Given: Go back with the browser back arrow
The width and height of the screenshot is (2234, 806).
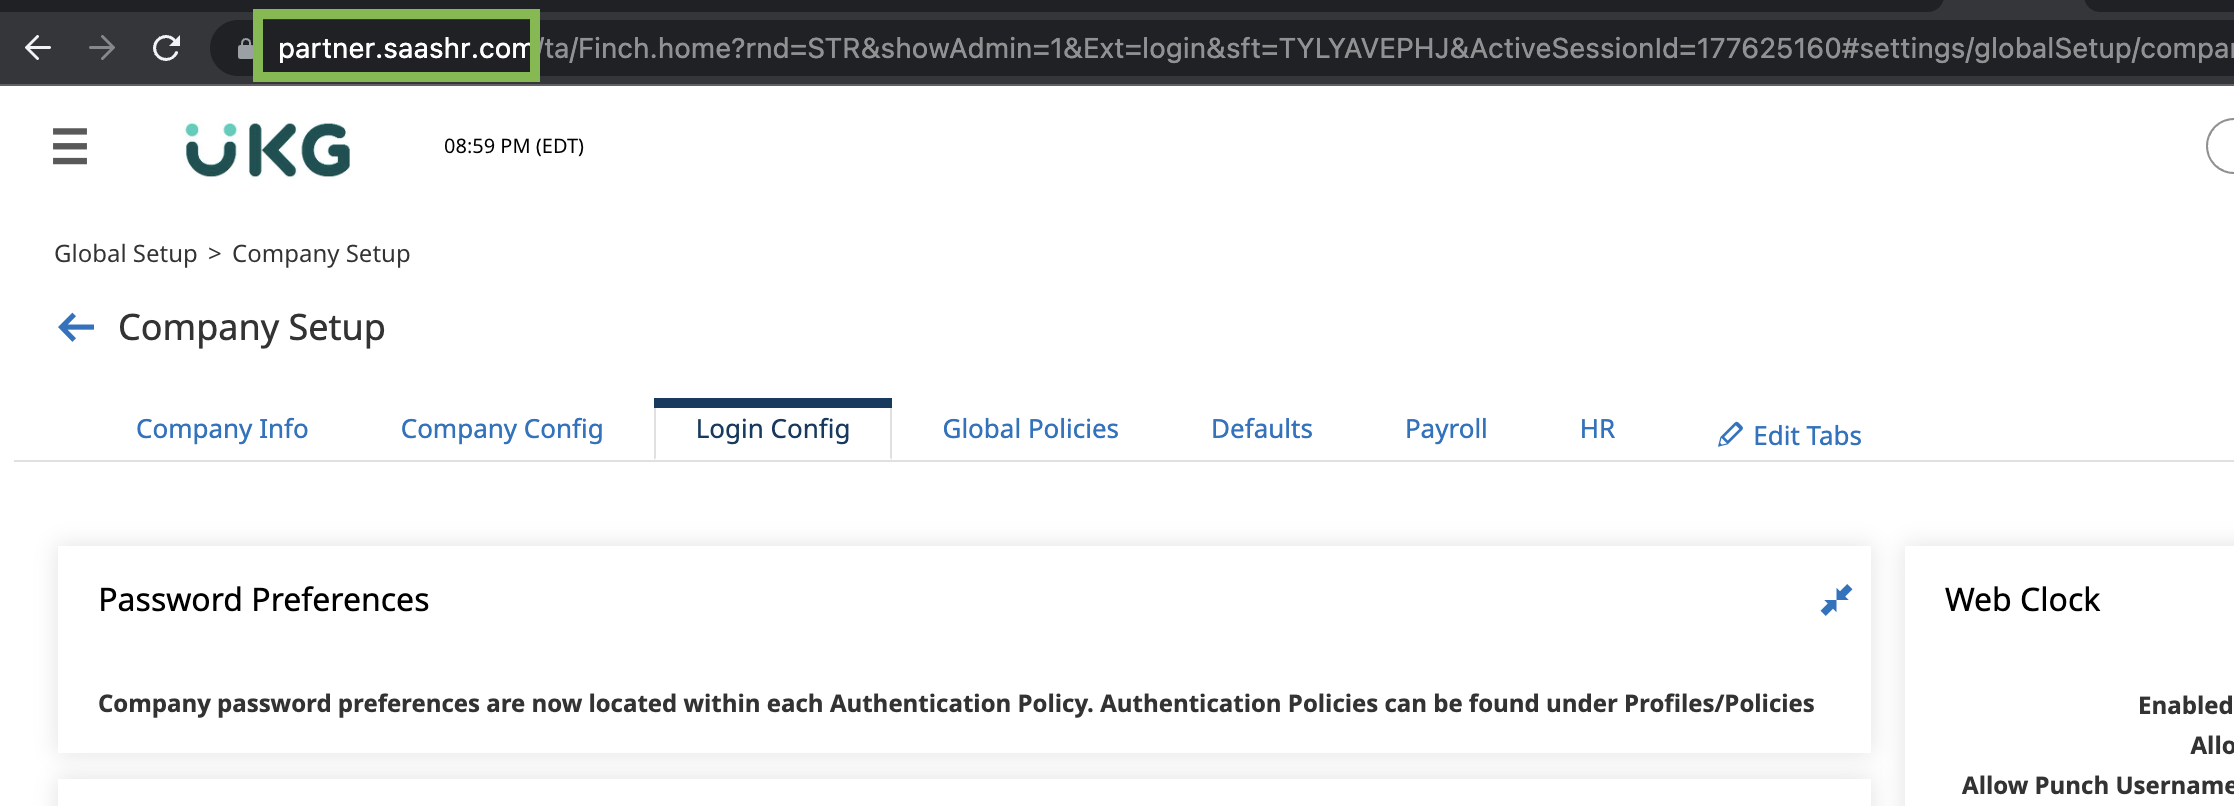Looking at the screenshot, I should pos(38,47).
